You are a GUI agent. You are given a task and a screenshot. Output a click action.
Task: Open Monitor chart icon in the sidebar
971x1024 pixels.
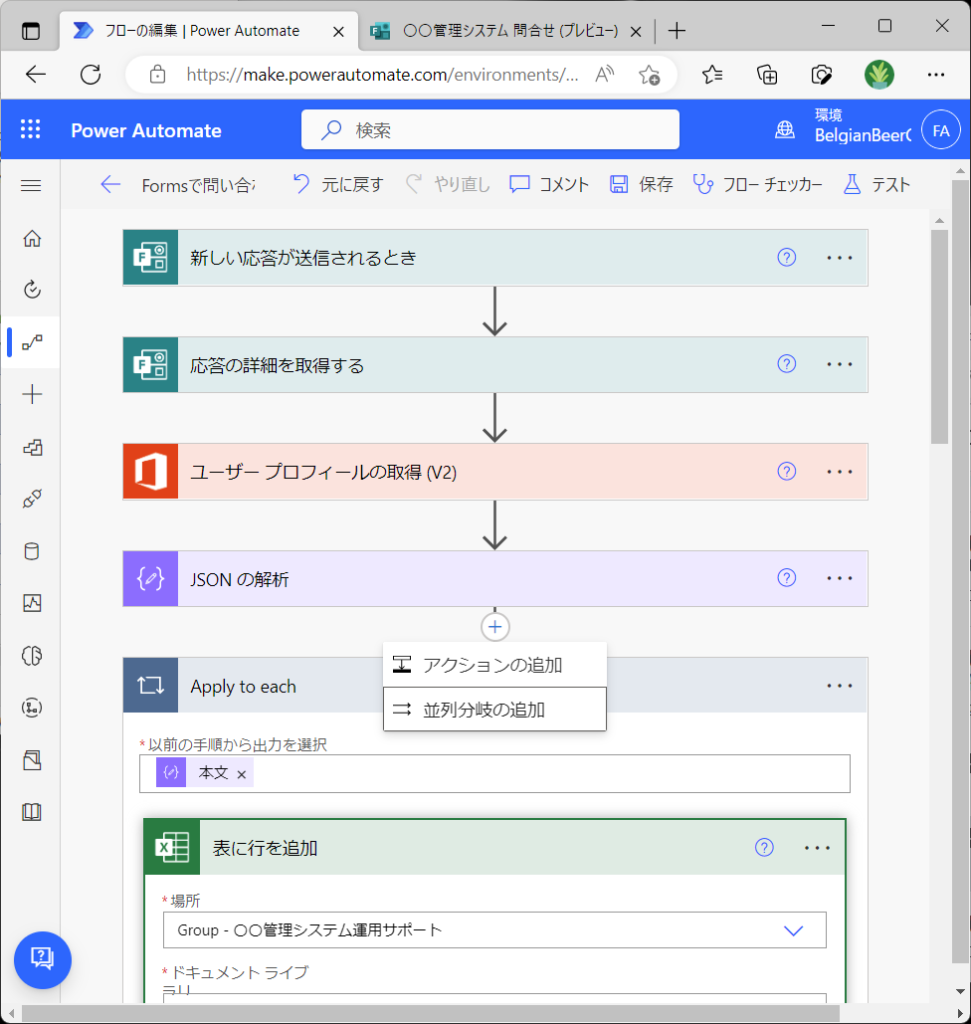click(32, 603)
